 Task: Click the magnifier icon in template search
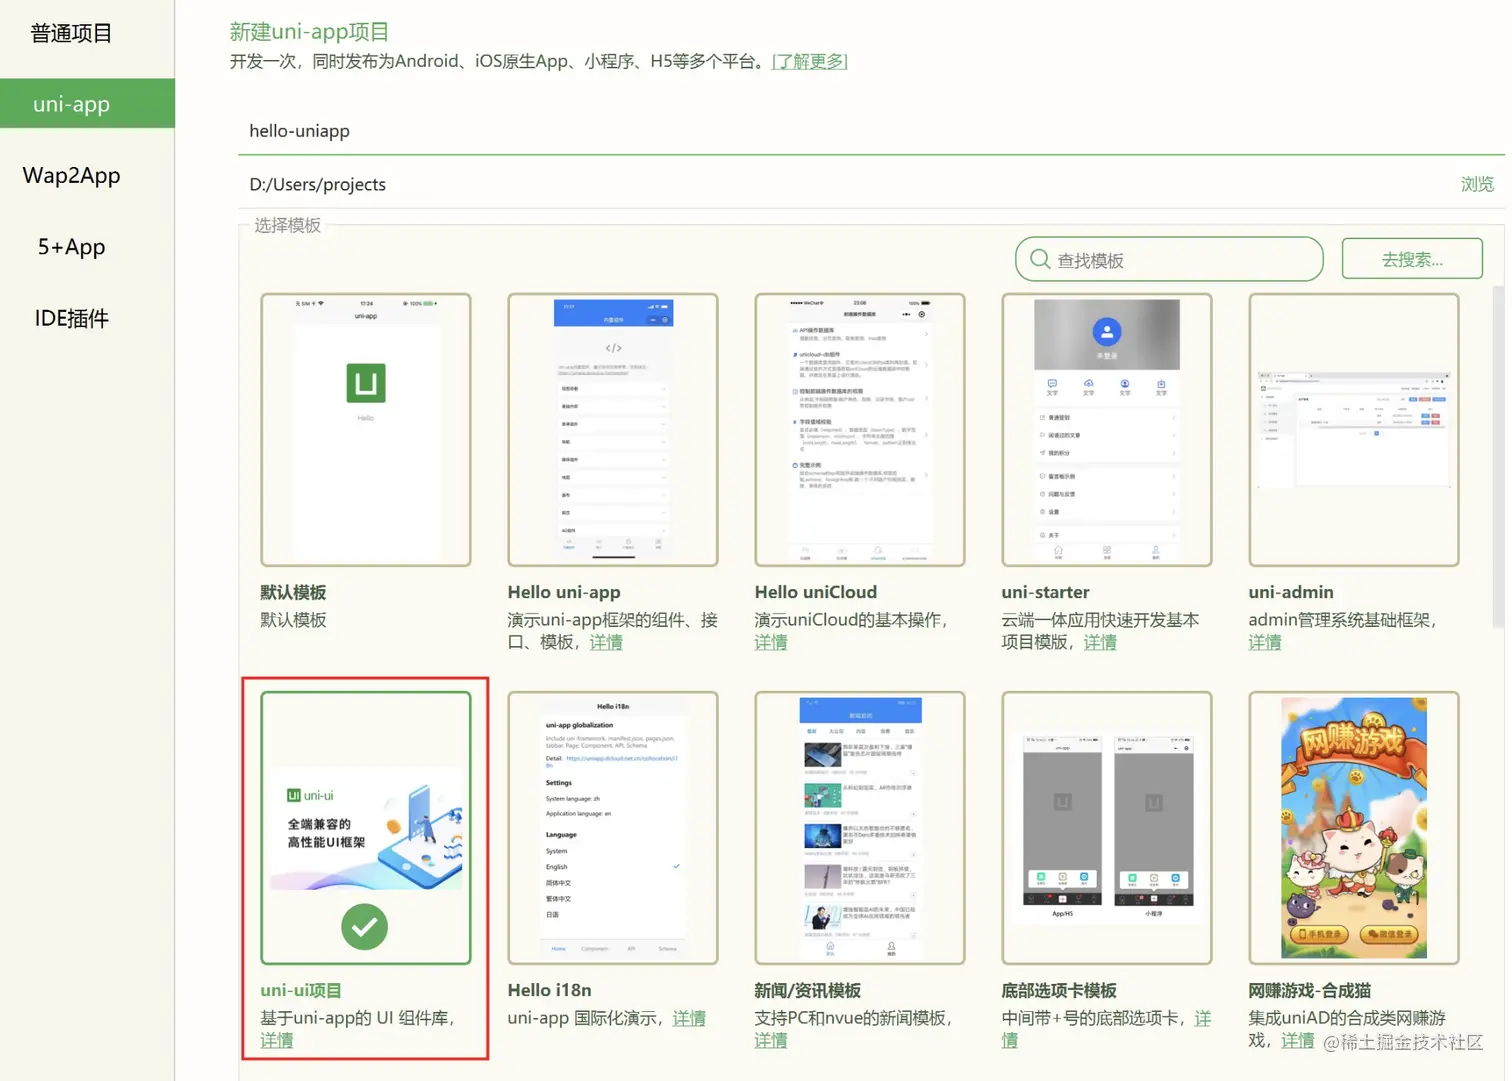tap(1040, 260)
